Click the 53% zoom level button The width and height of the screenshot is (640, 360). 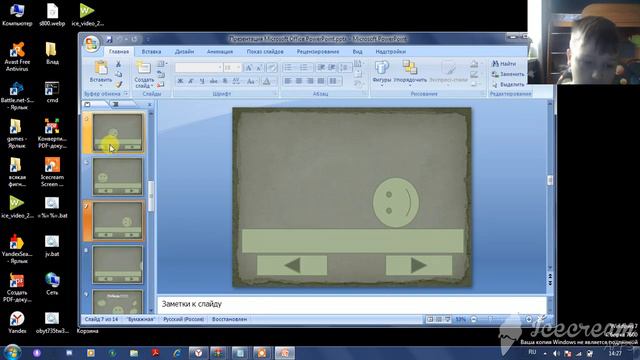[x=460, y=319]
